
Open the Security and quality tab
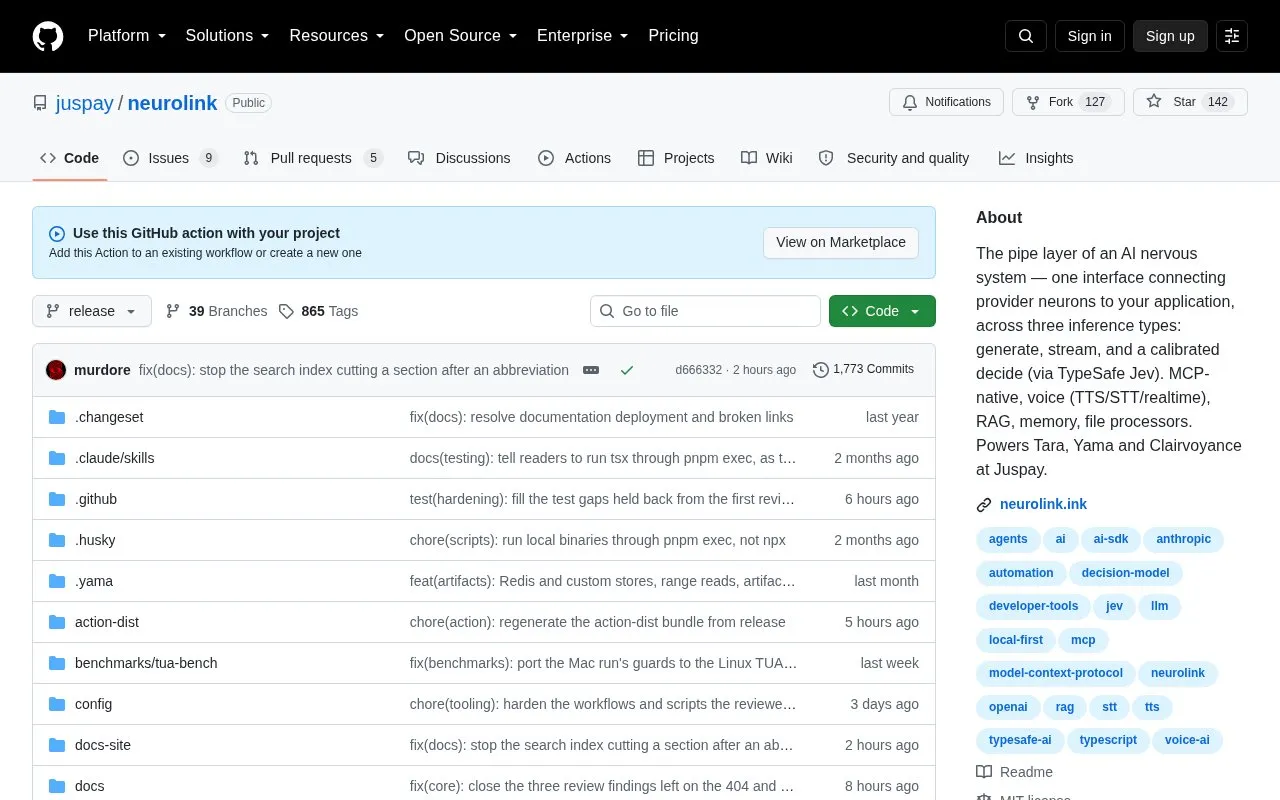pyautogui.click(x=894, y=158)
